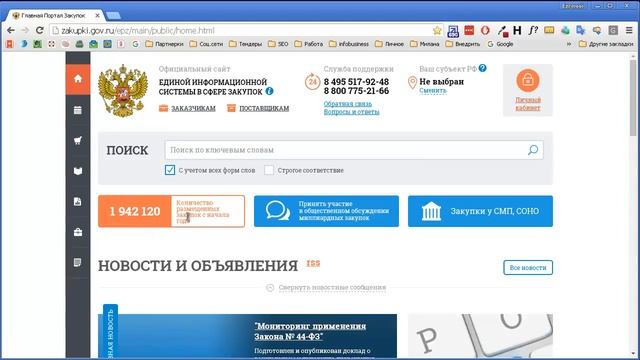Click the location pin icon near Не выбран
Image resolution: width=640 pixels, height=360 pixels.
412,82
